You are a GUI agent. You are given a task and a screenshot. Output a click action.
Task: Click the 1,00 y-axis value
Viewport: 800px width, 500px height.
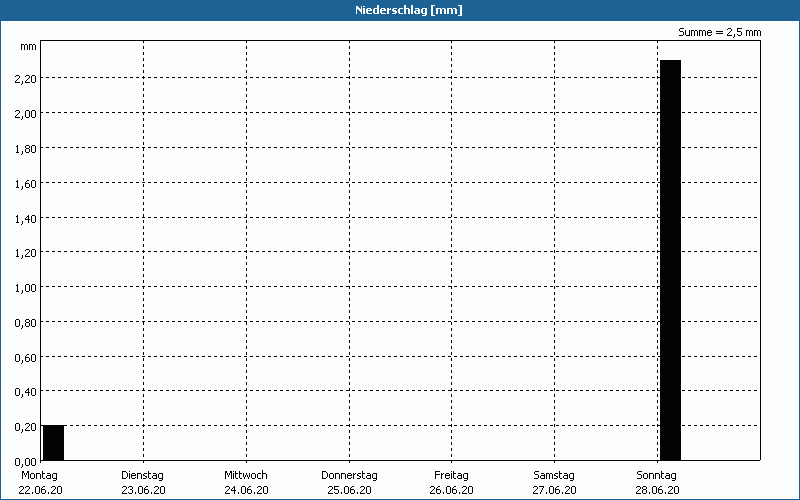26,288
